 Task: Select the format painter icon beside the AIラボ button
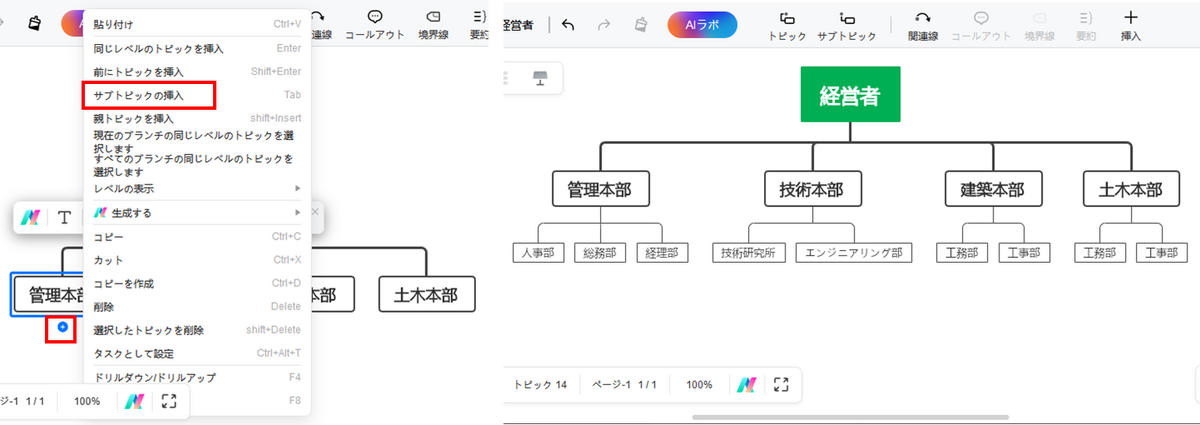click(x=640, y=25)
